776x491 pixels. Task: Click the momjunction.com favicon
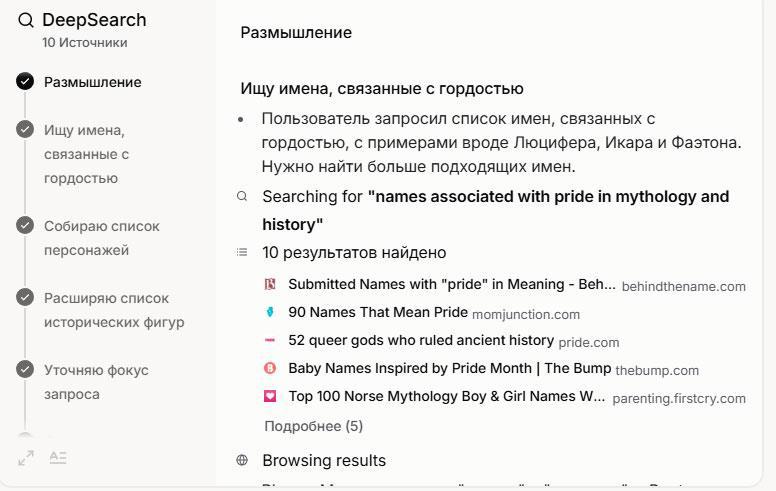[270, 313]
